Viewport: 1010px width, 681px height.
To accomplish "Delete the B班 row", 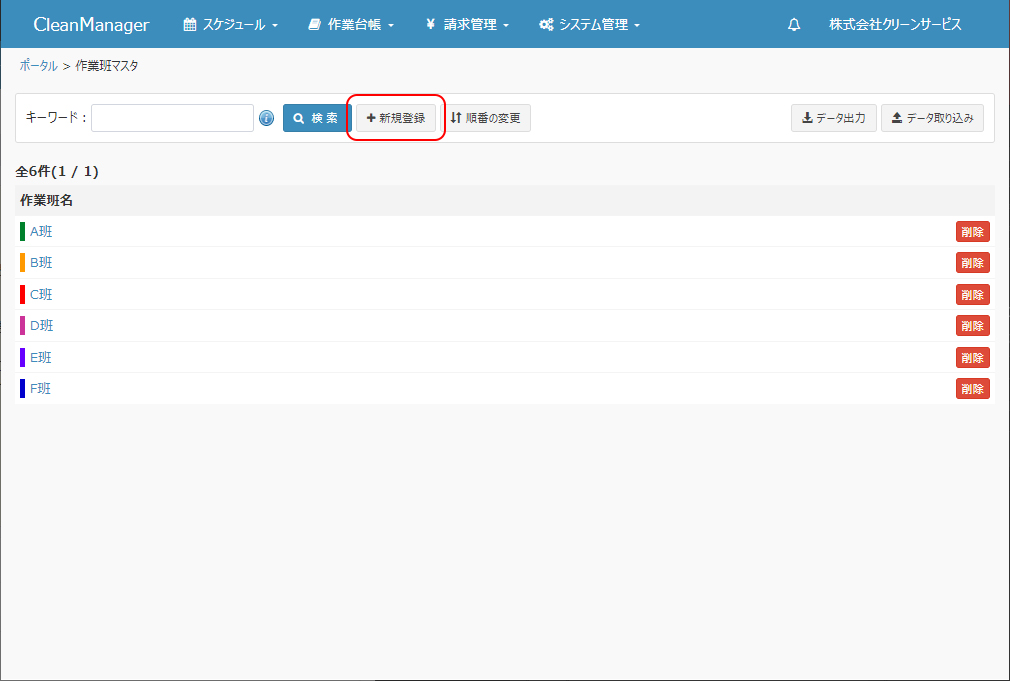I will 972,263.
